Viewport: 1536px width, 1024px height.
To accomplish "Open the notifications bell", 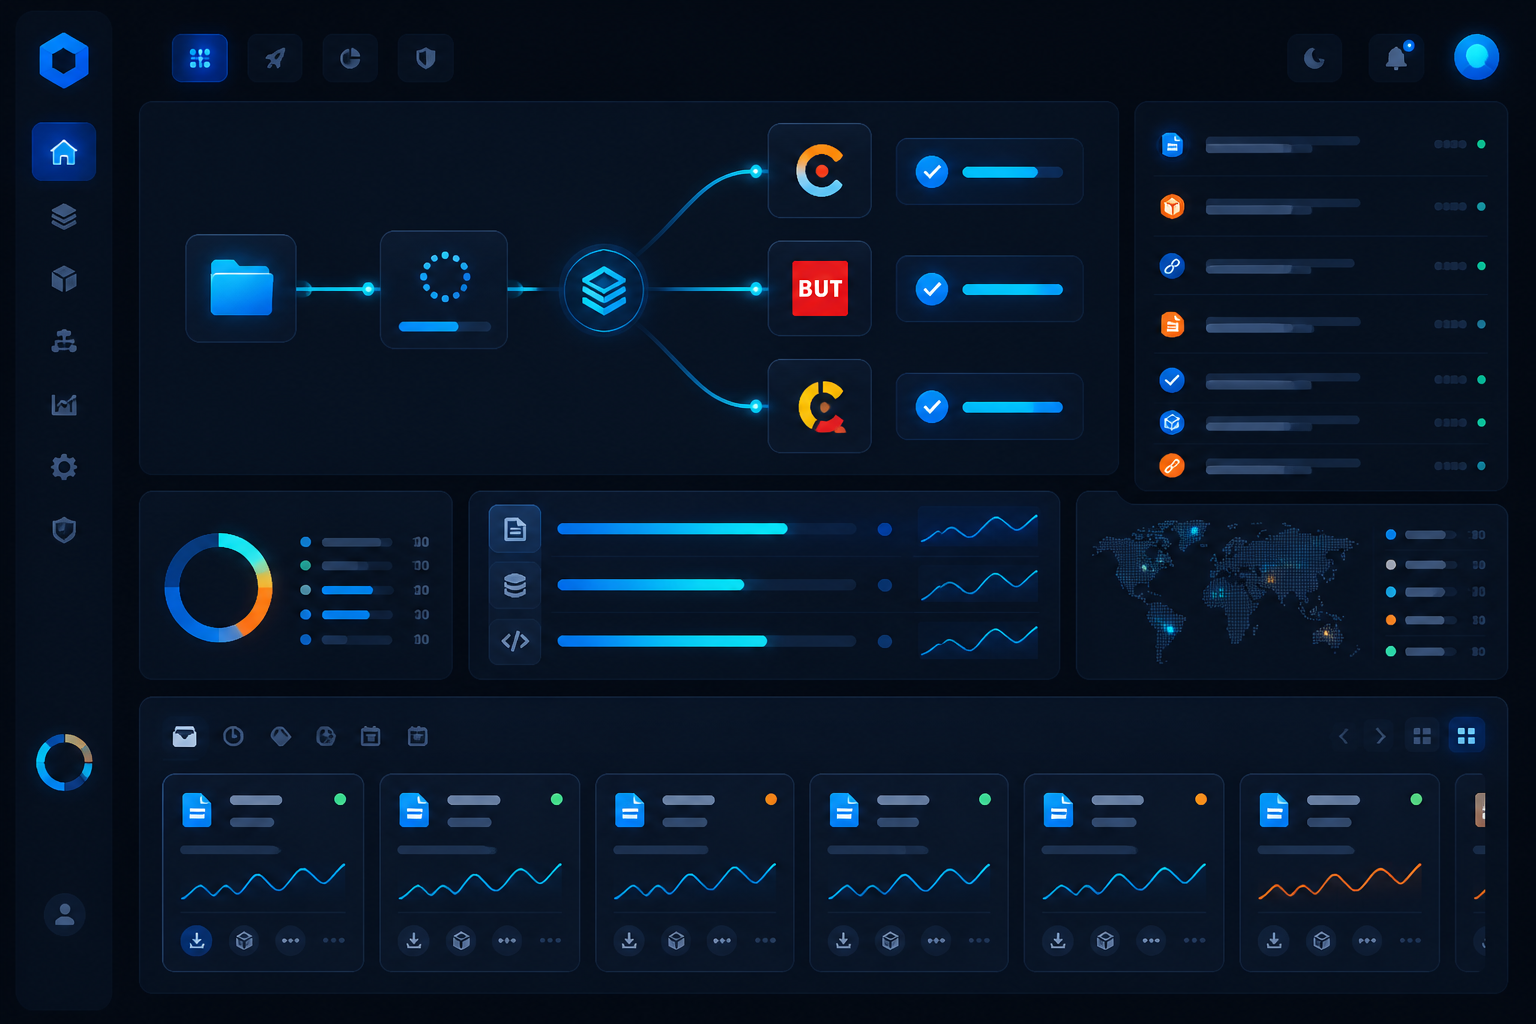I will (1396, 58).
